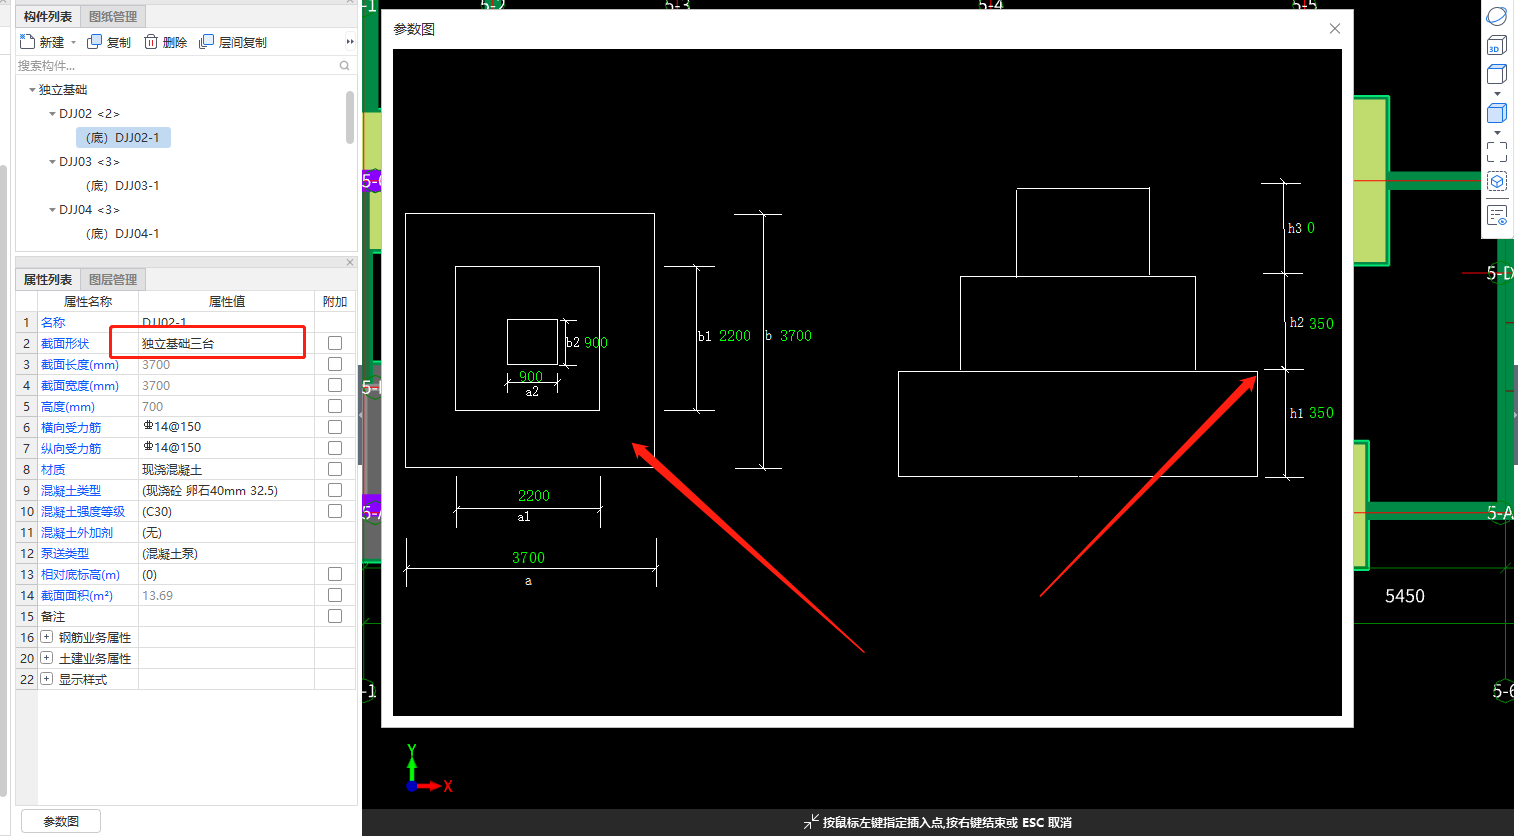Open dropdown below the wireframe cube icon
The width and height of the screenshot is (1518, 836).
(x=1497, y=93)
